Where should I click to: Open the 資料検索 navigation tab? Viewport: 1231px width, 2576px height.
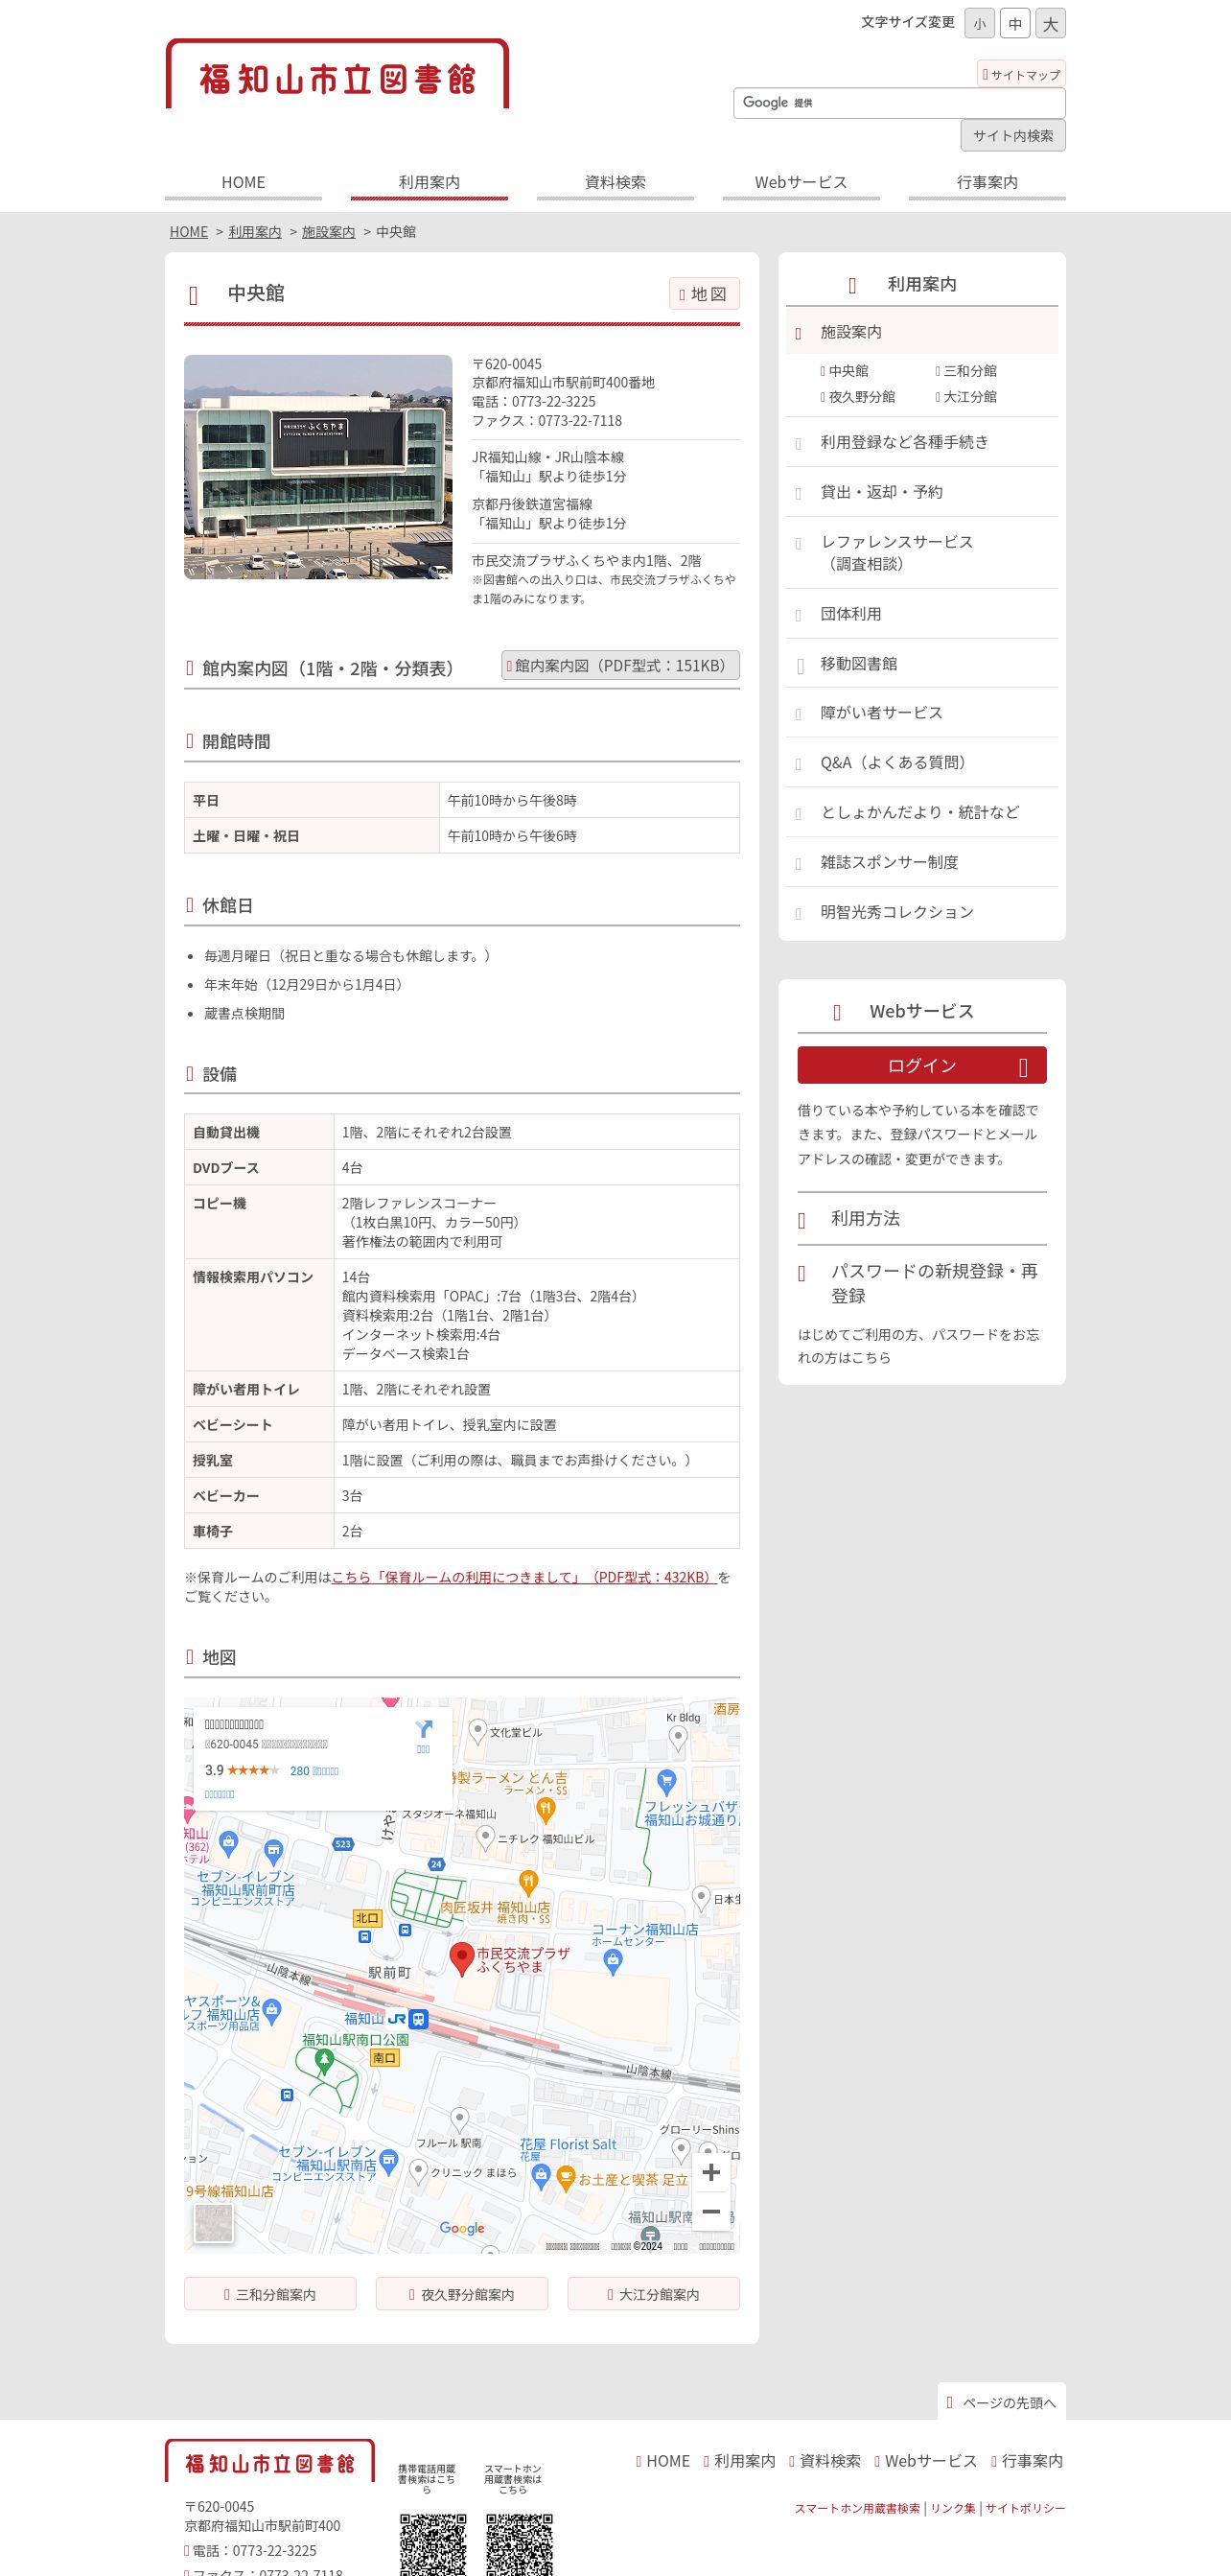615,183
